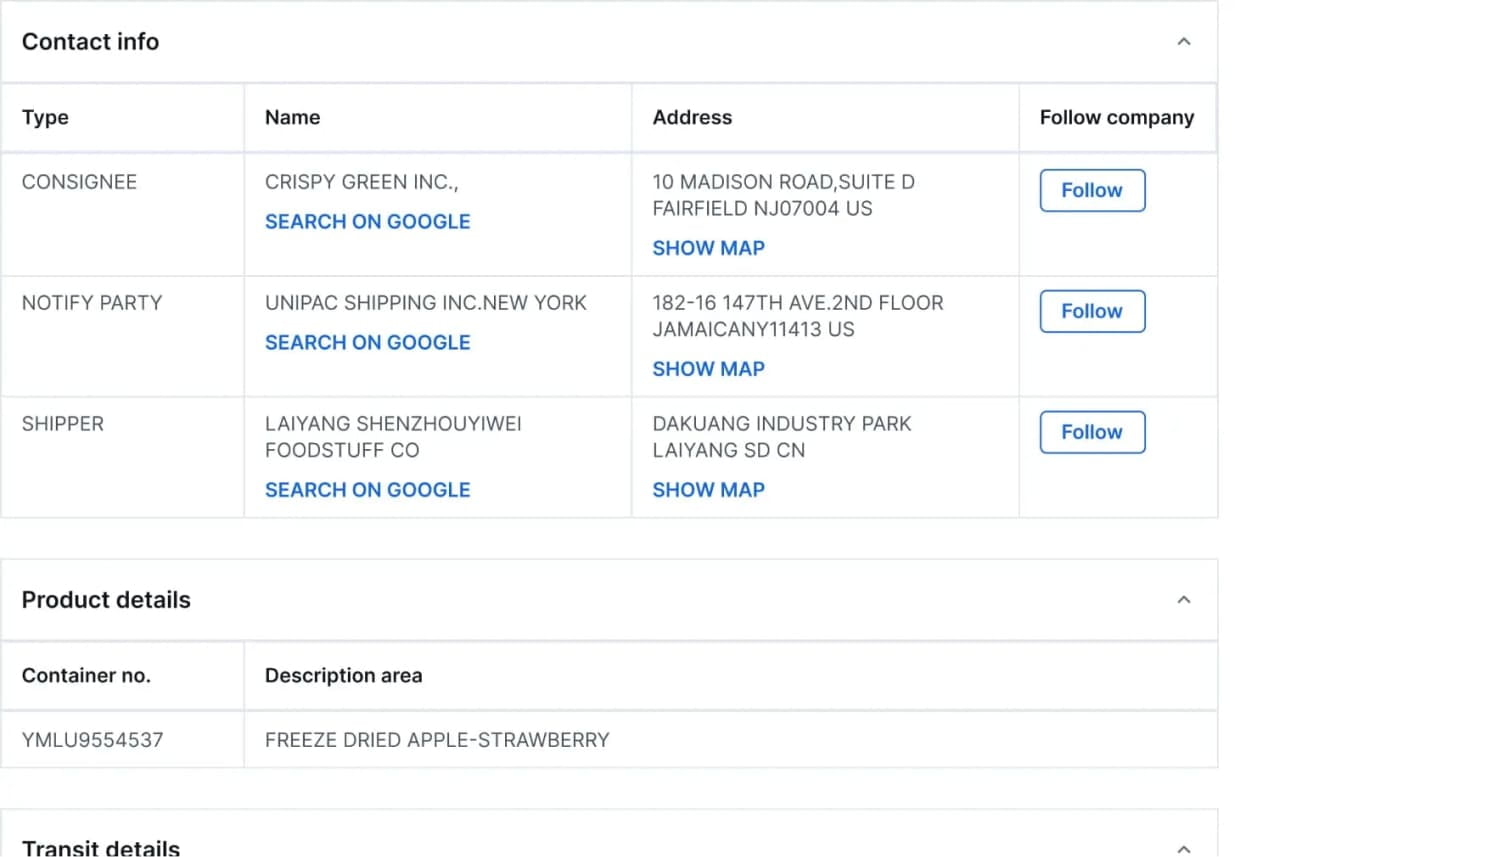This screenshot has width=1504, height=857.
Task: Collapse the Contact info section
Action: [1184, 42]
